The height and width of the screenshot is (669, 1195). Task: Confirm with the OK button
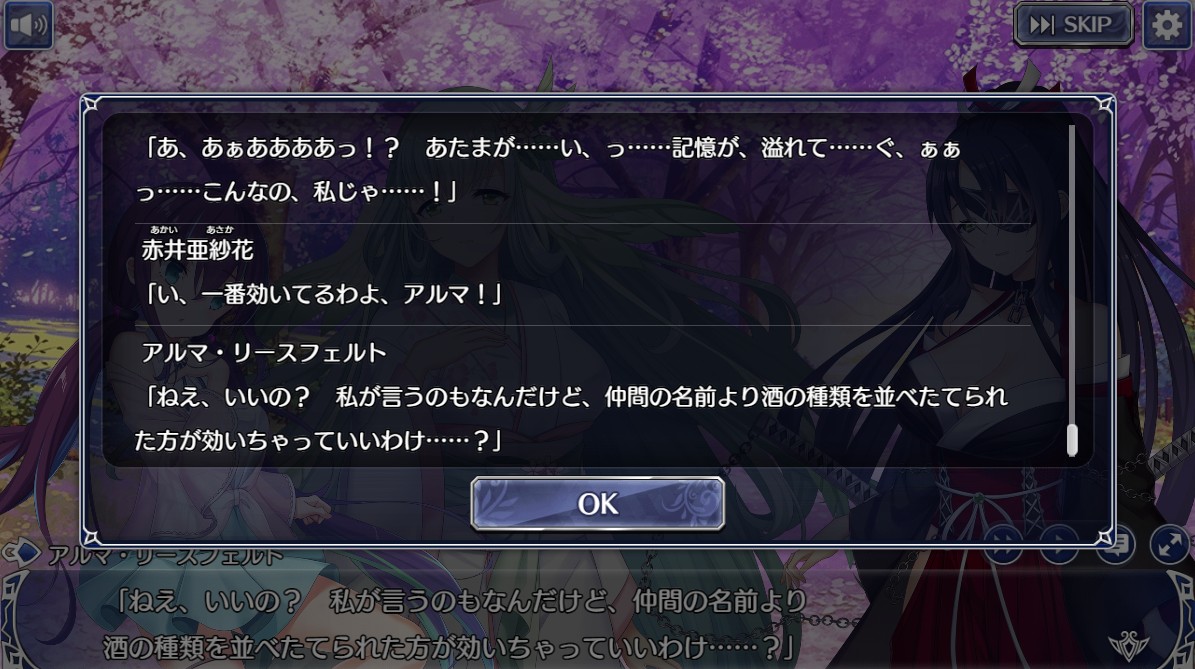point(598,503)
